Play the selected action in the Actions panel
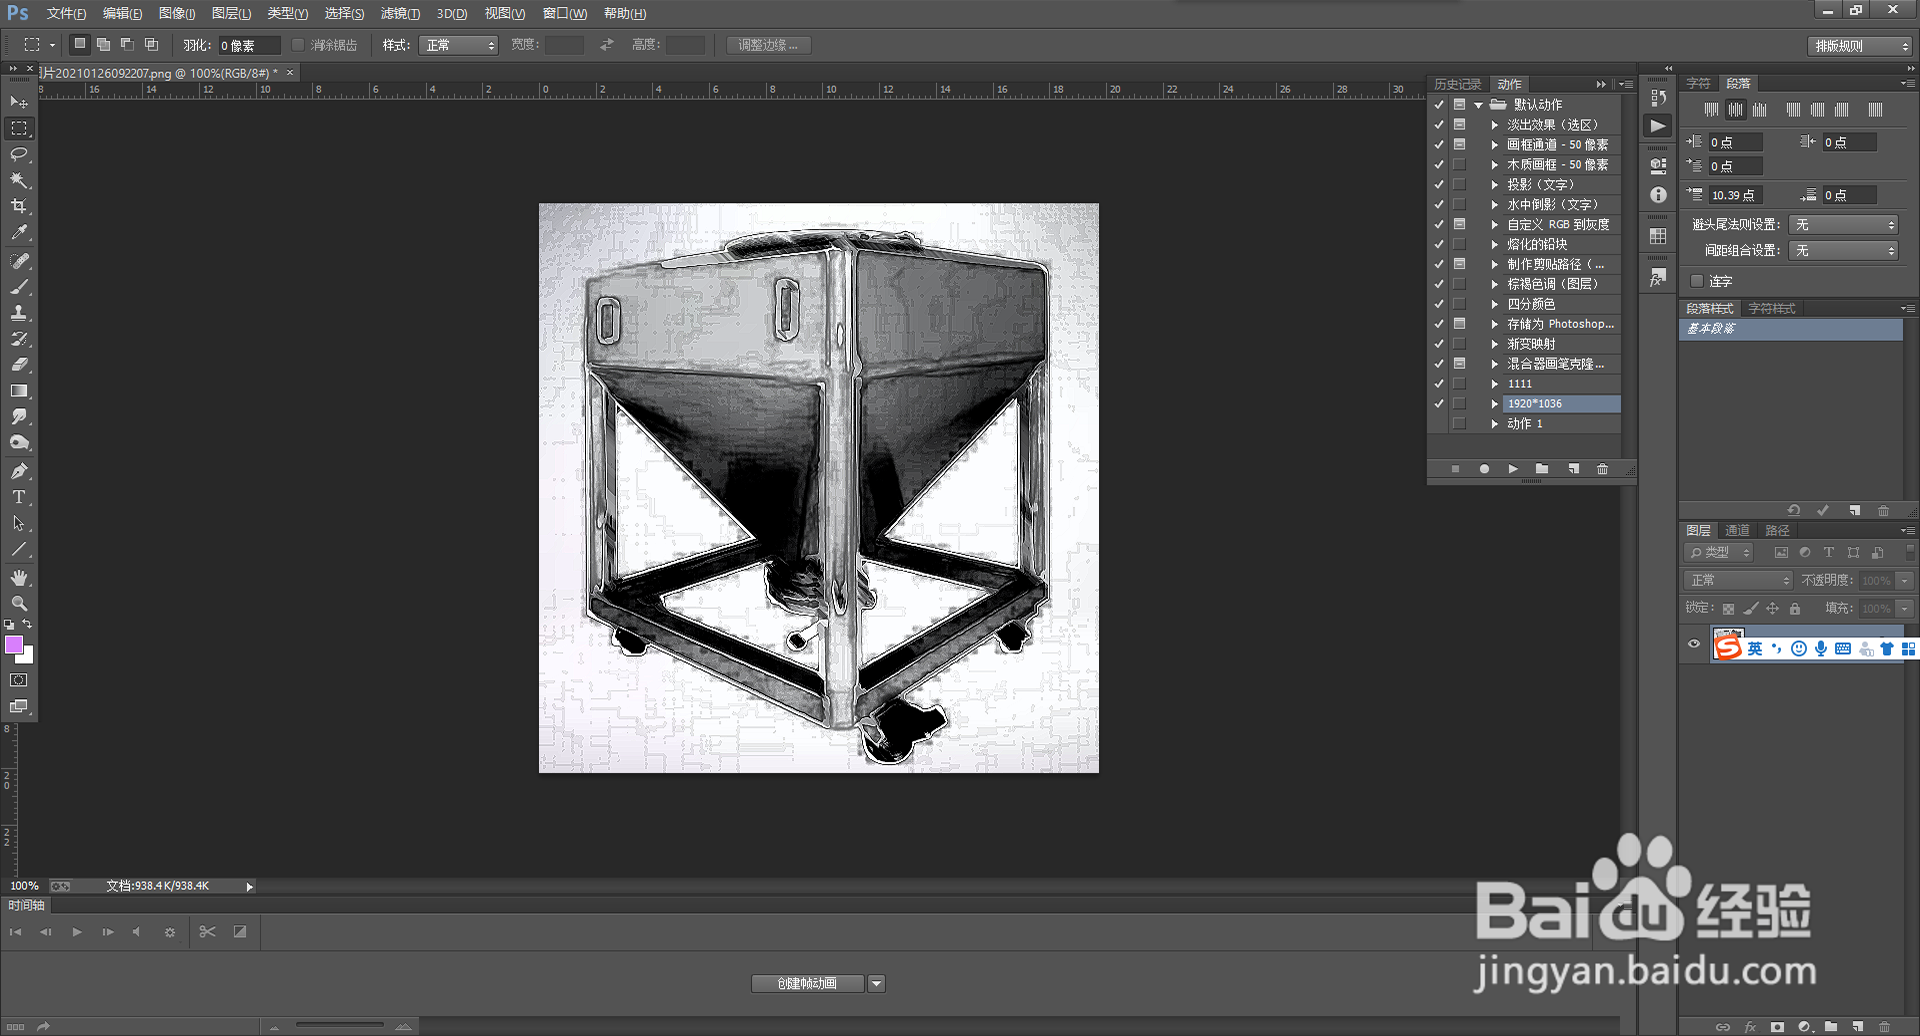The image size is (1920, 1036). tap(1513, 469)
